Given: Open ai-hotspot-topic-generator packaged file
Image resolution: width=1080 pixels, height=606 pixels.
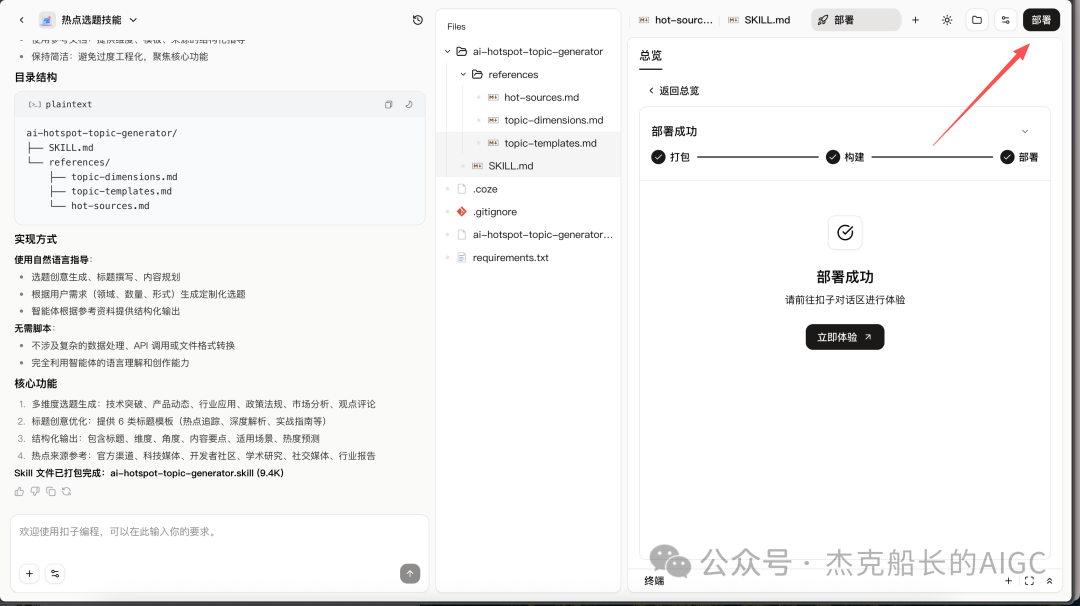Looking at the screenshot, I should coord(542,235).
